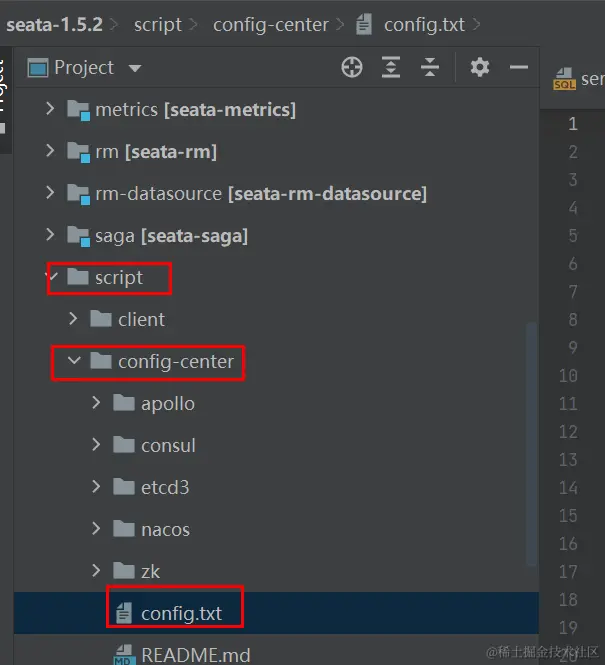605x665 pixels.
Task: Click config.txt in the breadcrumb bar
Action: (x=424, y=25)
